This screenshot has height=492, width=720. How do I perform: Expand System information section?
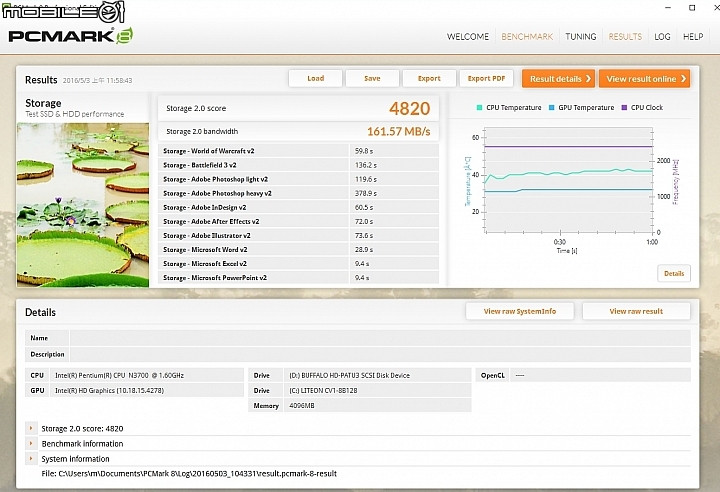(x=31, y=459)
